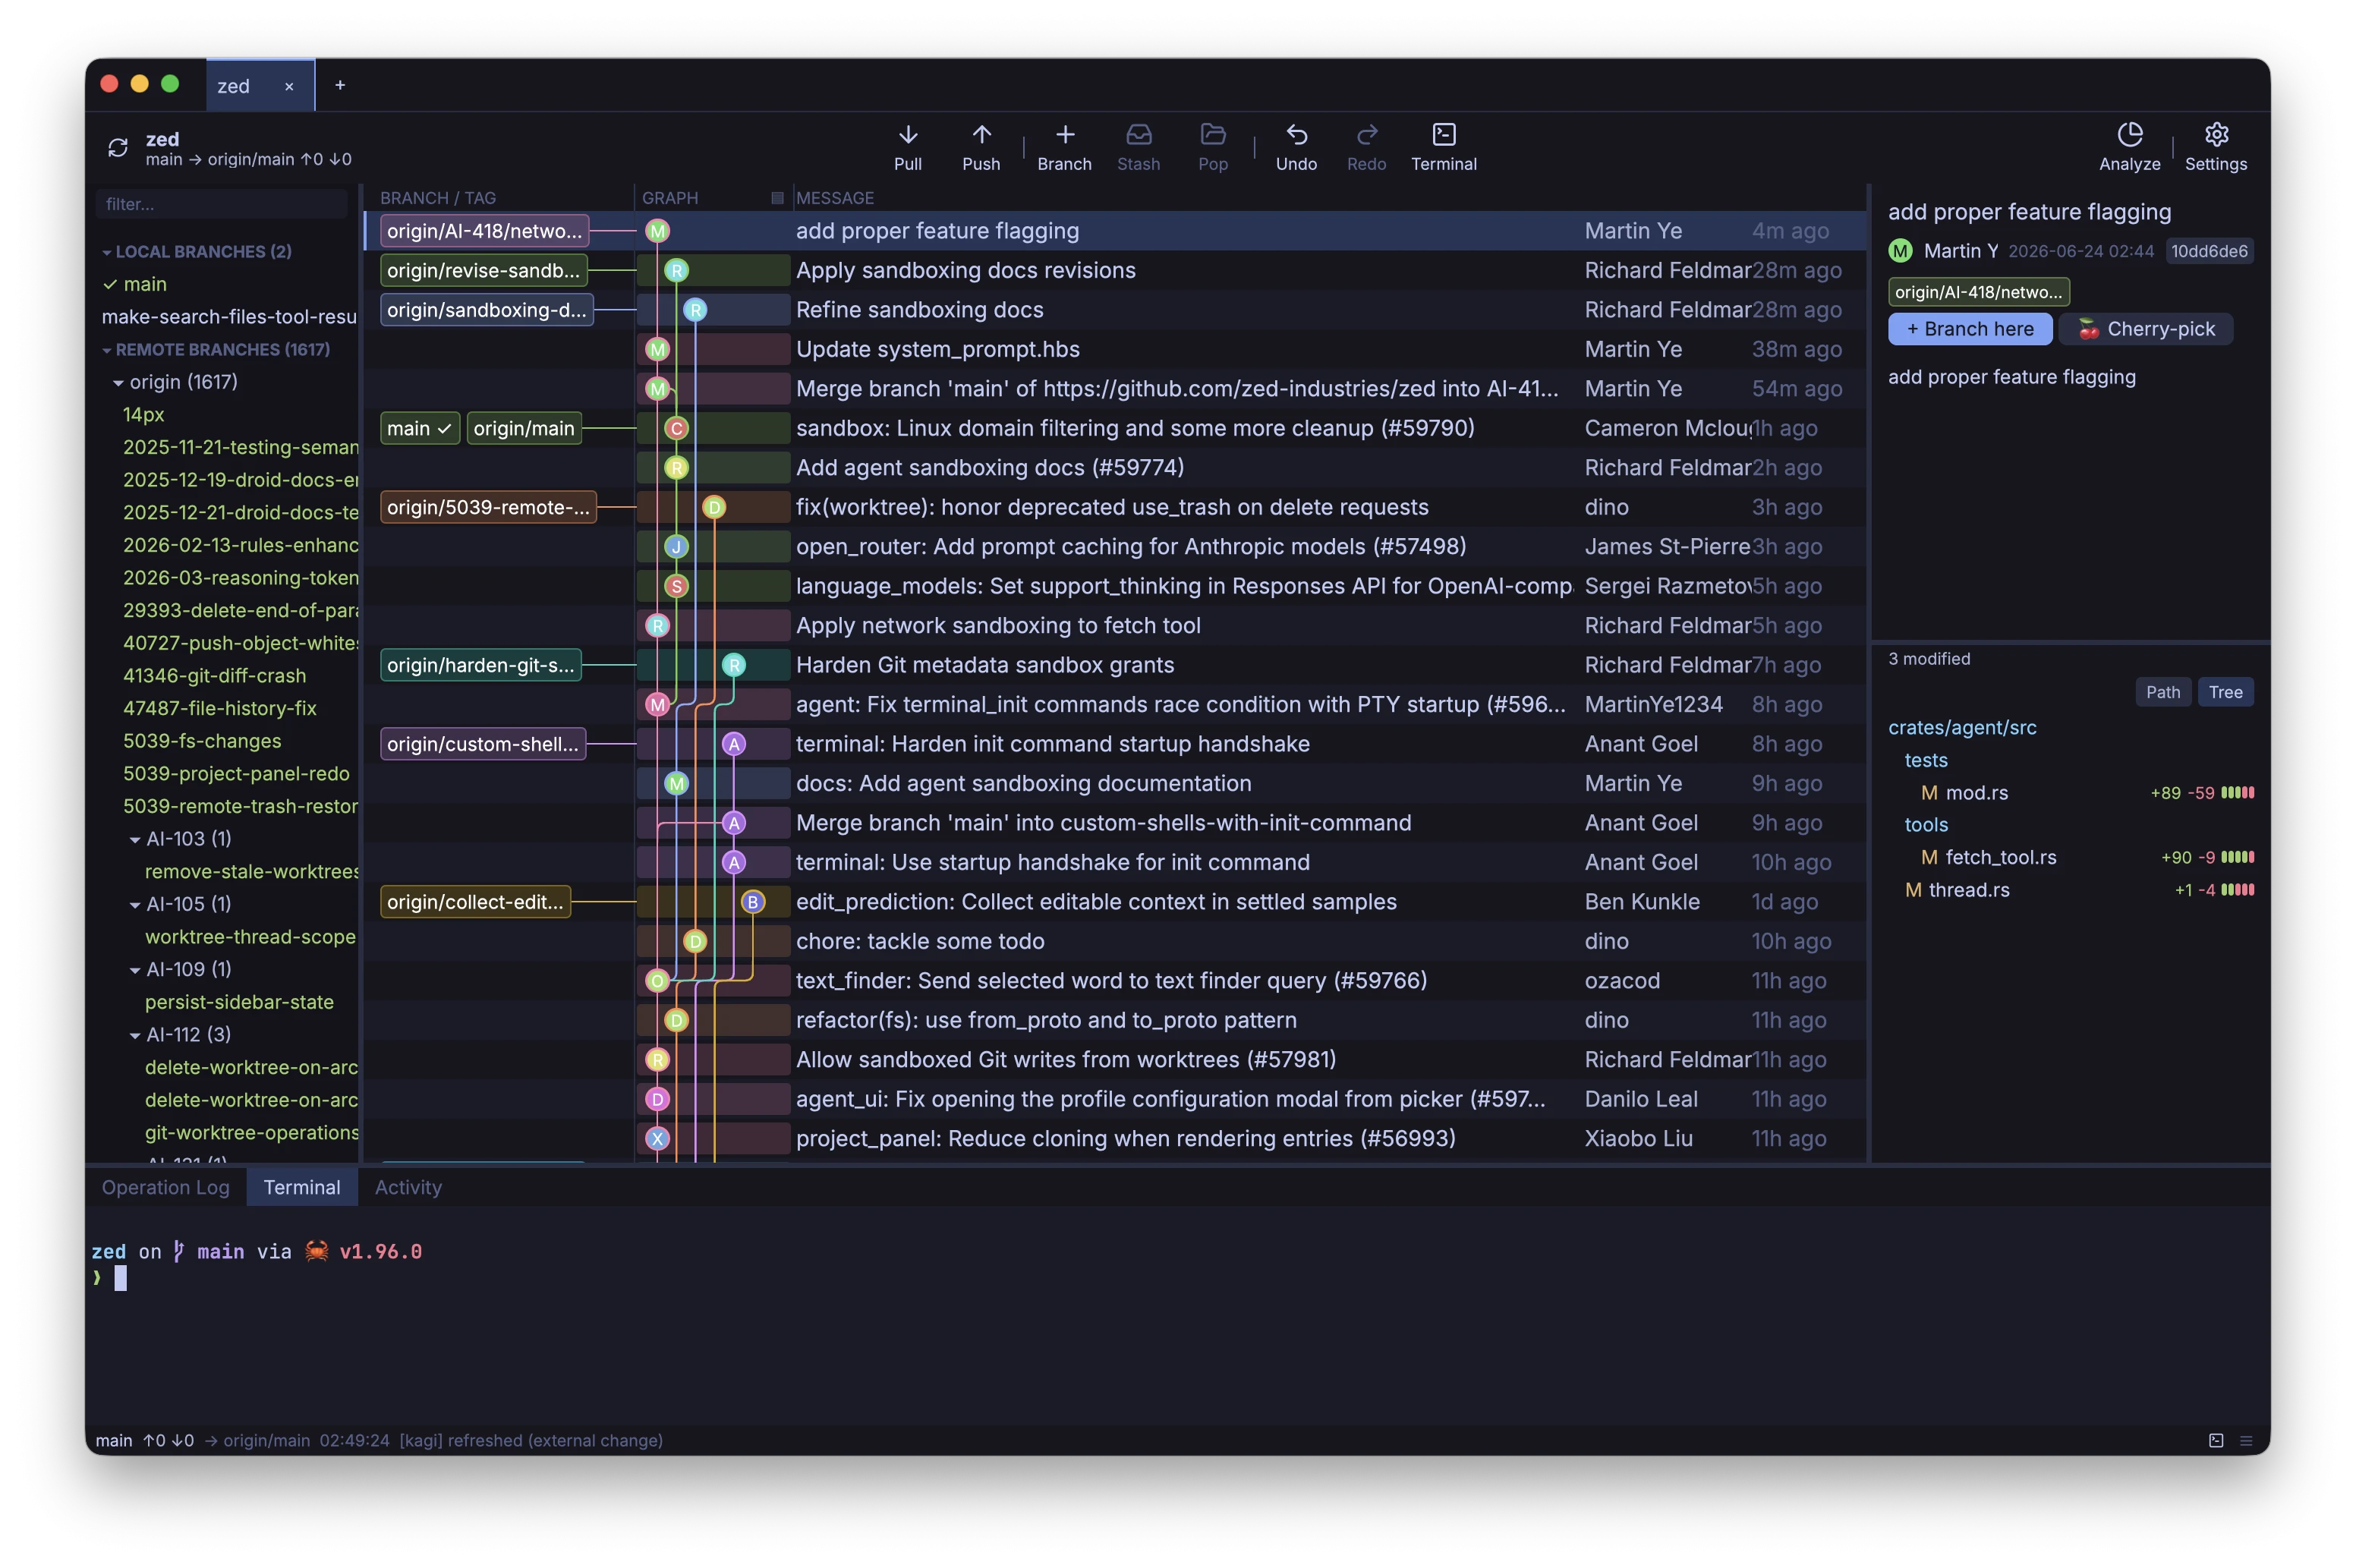Switch file list to Tree view

2224,692
